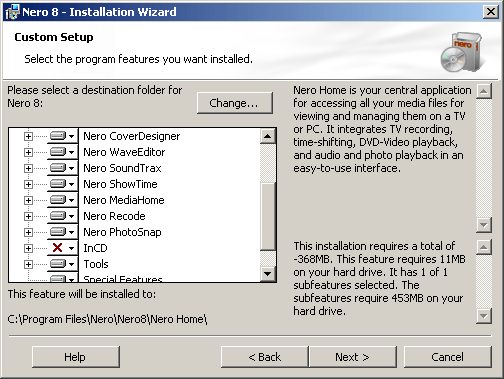This screenshot has height=379, width=504.
Task: Go to previous step with Back
Action: (x=264, y=357)
